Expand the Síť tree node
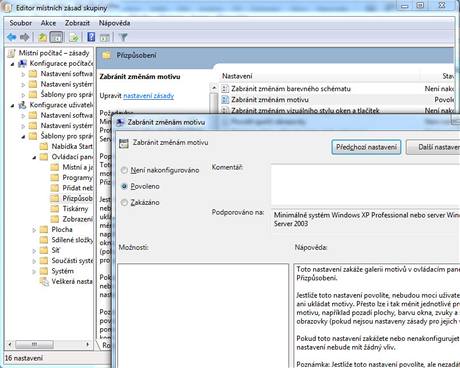This screenshot has height=368, width=460. [x=34, y=251]
